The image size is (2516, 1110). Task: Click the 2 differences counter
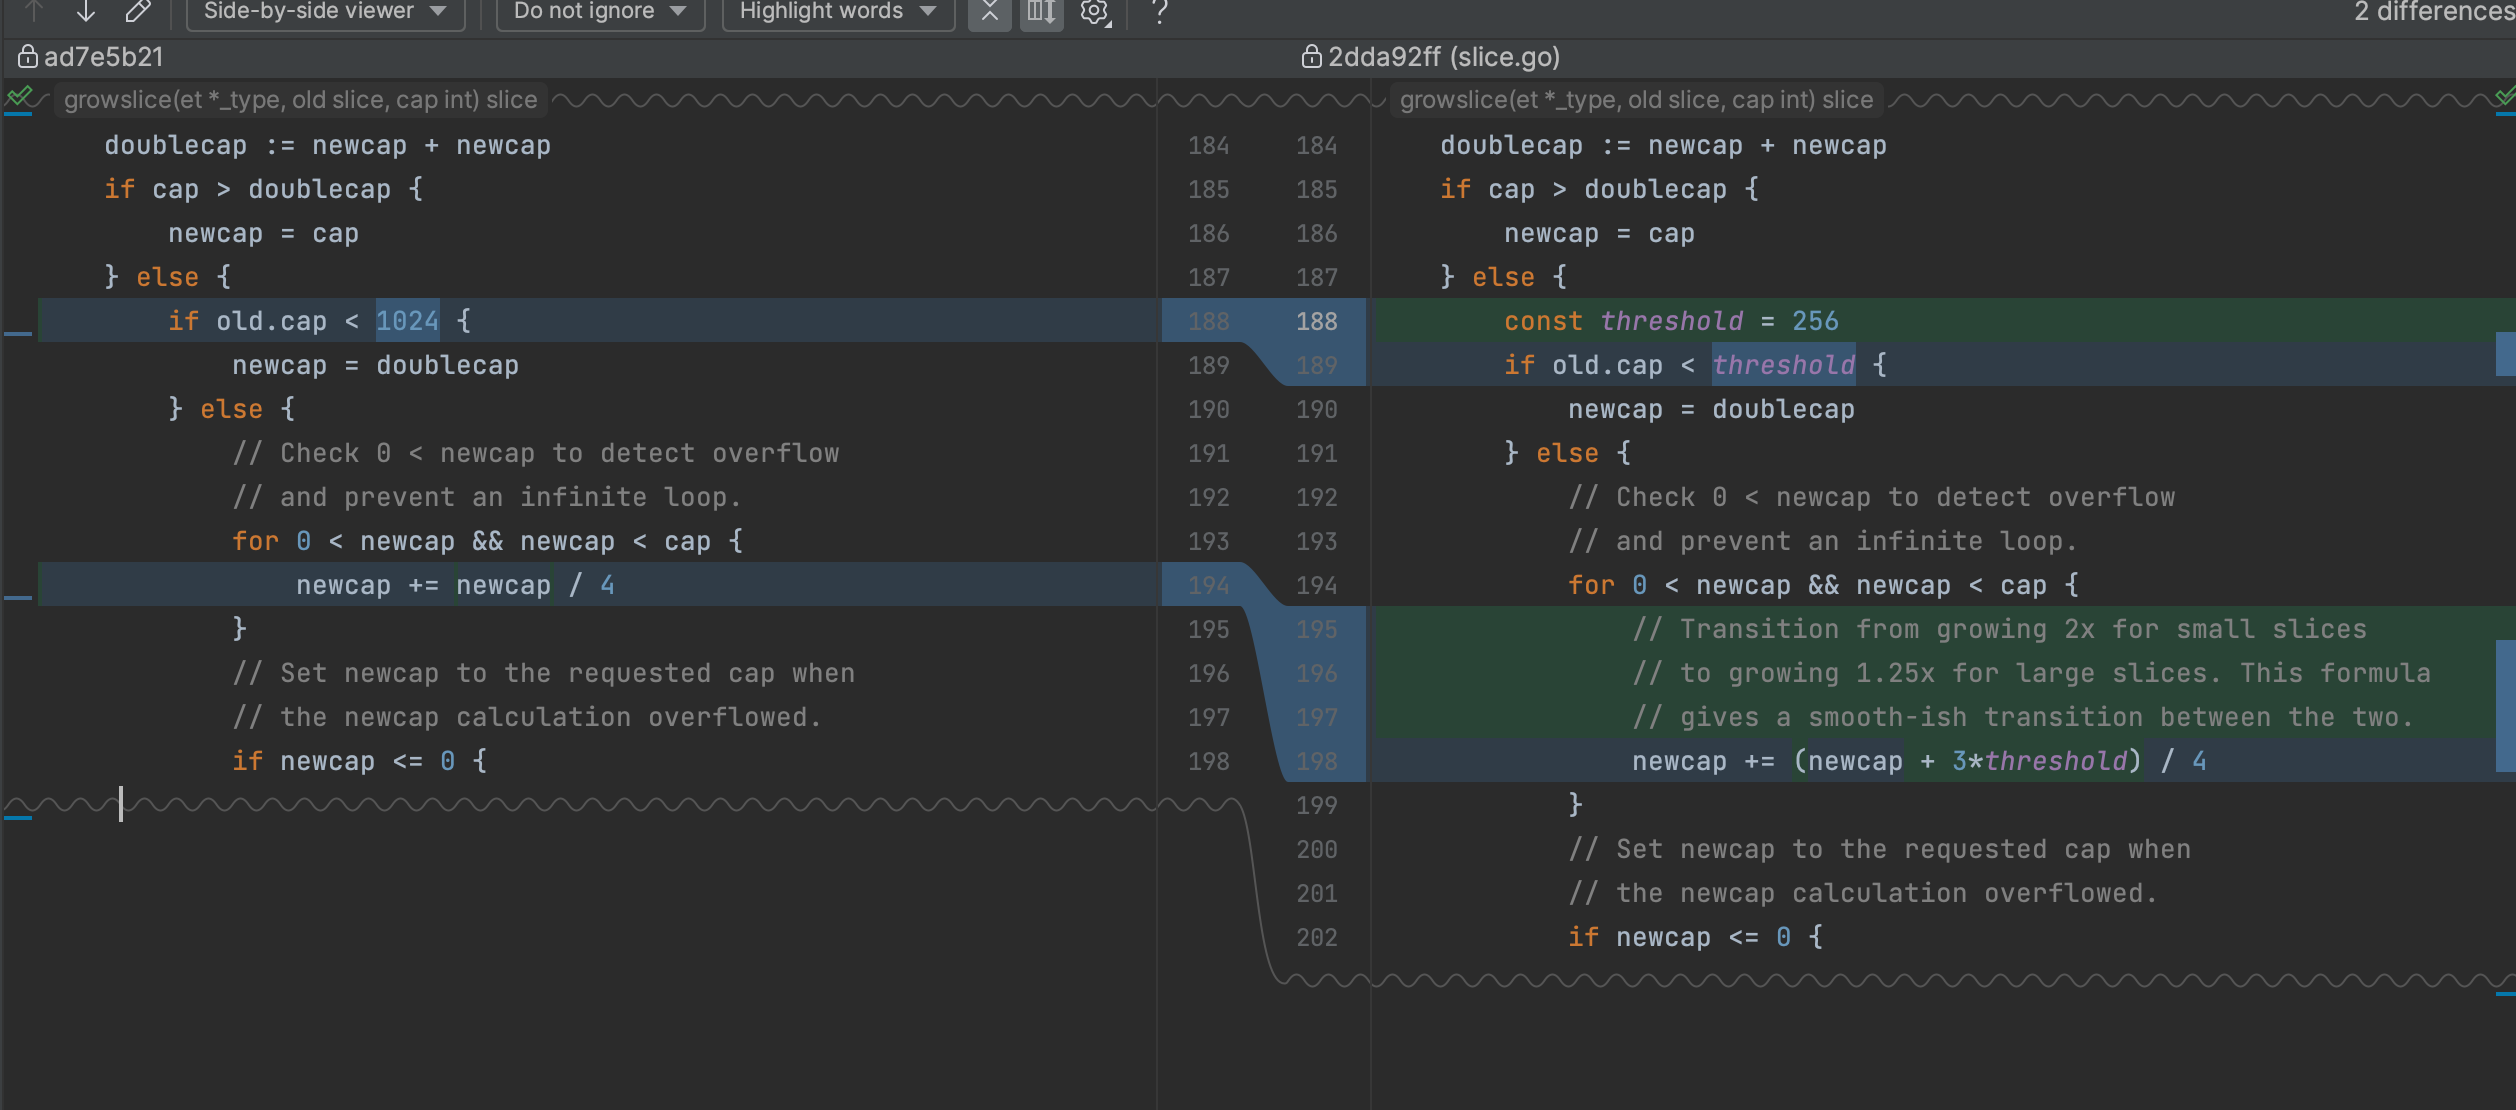click(2434, 12)
